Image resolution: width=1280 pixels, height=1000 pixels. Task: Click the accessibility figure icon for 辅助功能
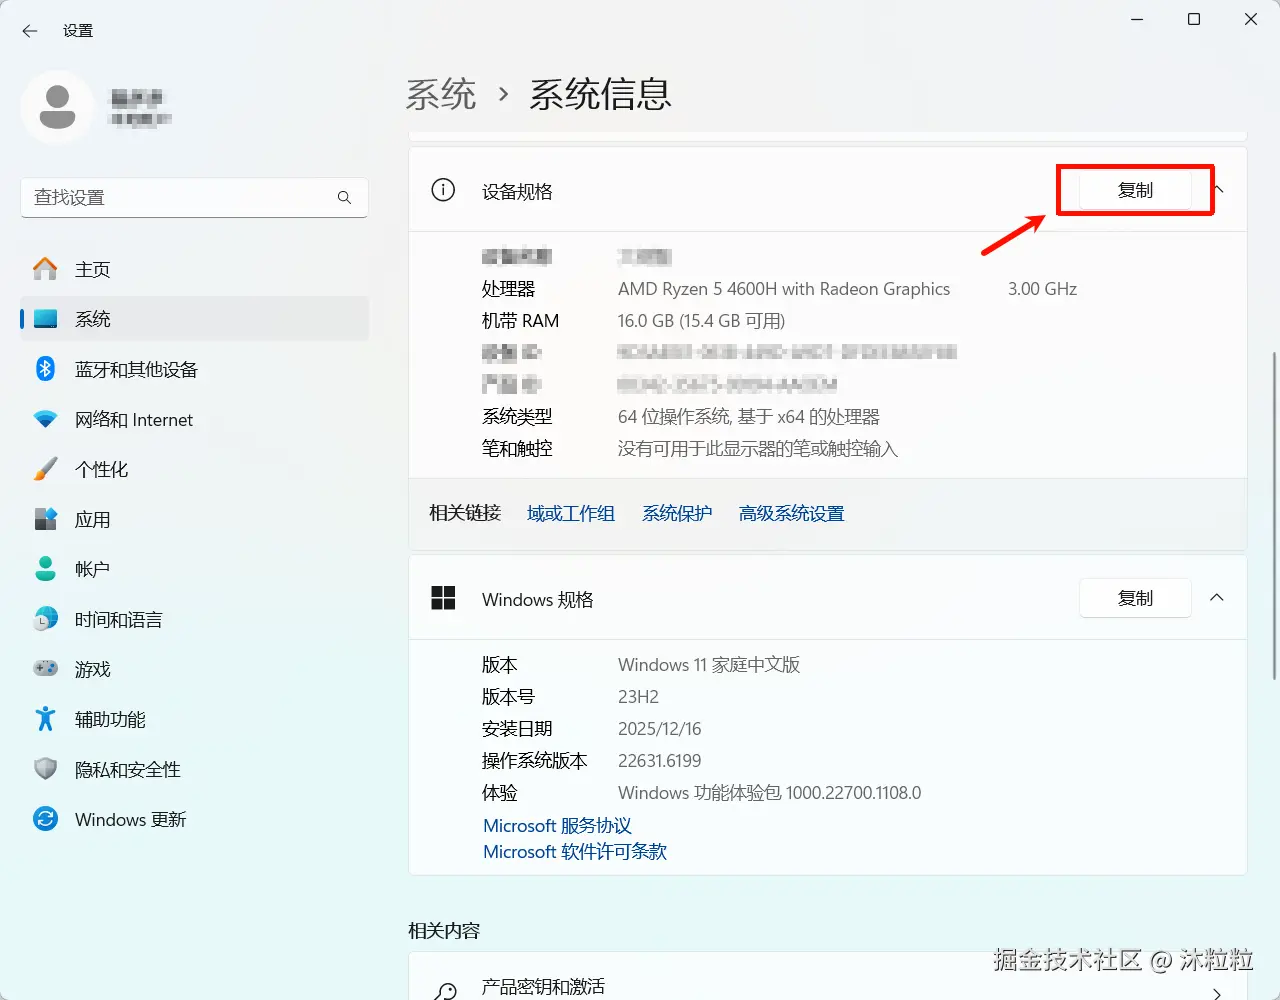[x=45, y=719]
